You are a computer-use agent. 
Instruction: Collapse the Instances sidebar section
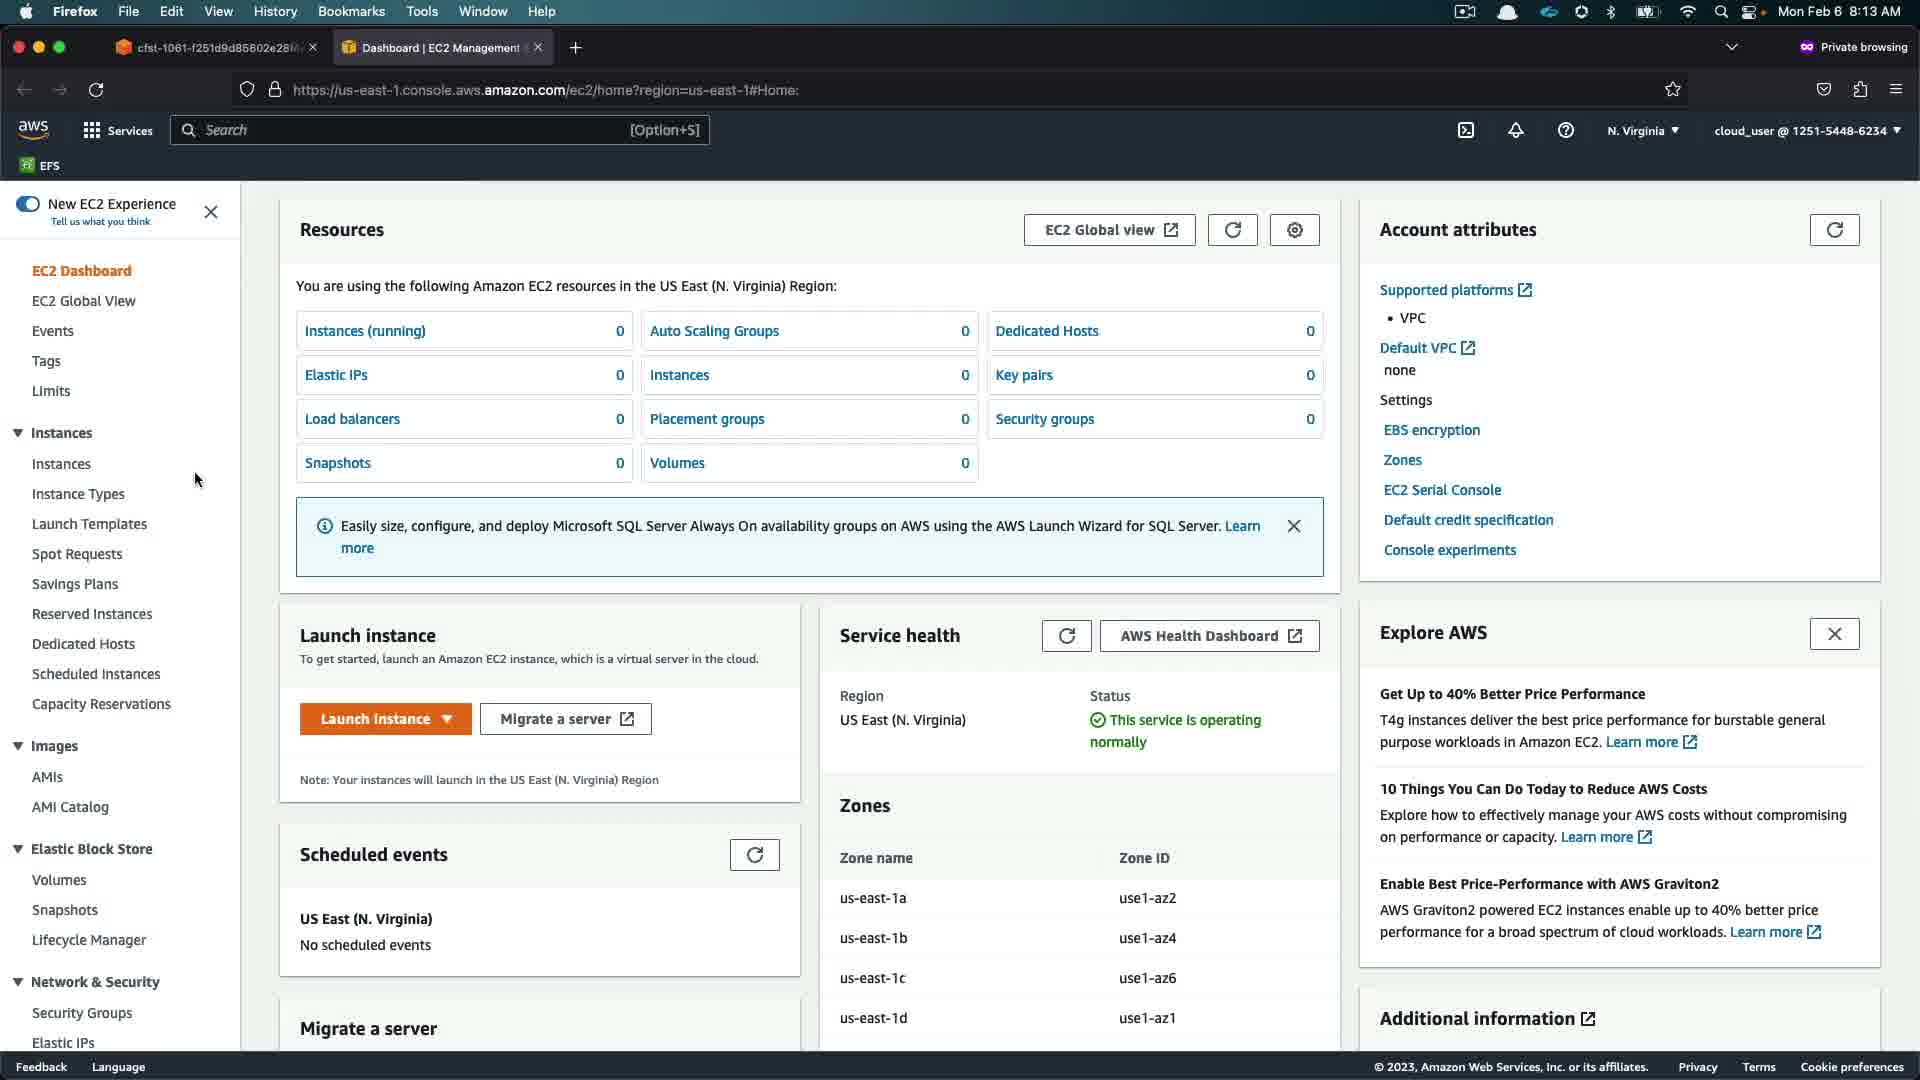(18, 433)
